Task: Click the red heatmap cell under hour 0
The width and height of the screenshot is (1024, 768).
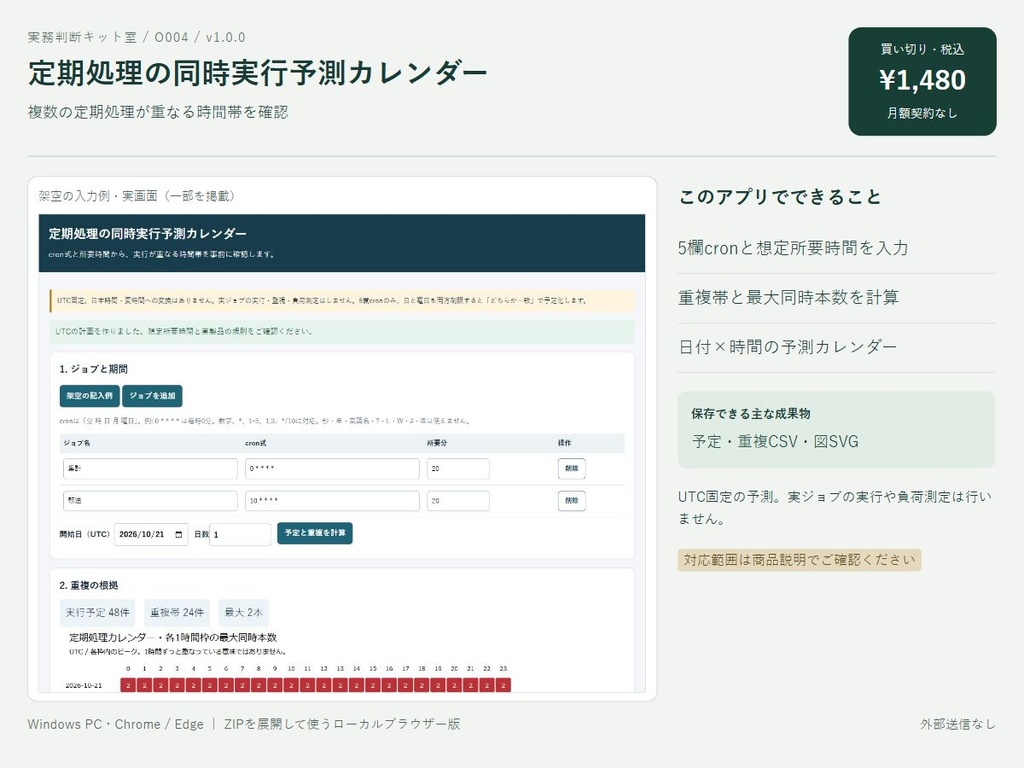Action: pos(128,685)
